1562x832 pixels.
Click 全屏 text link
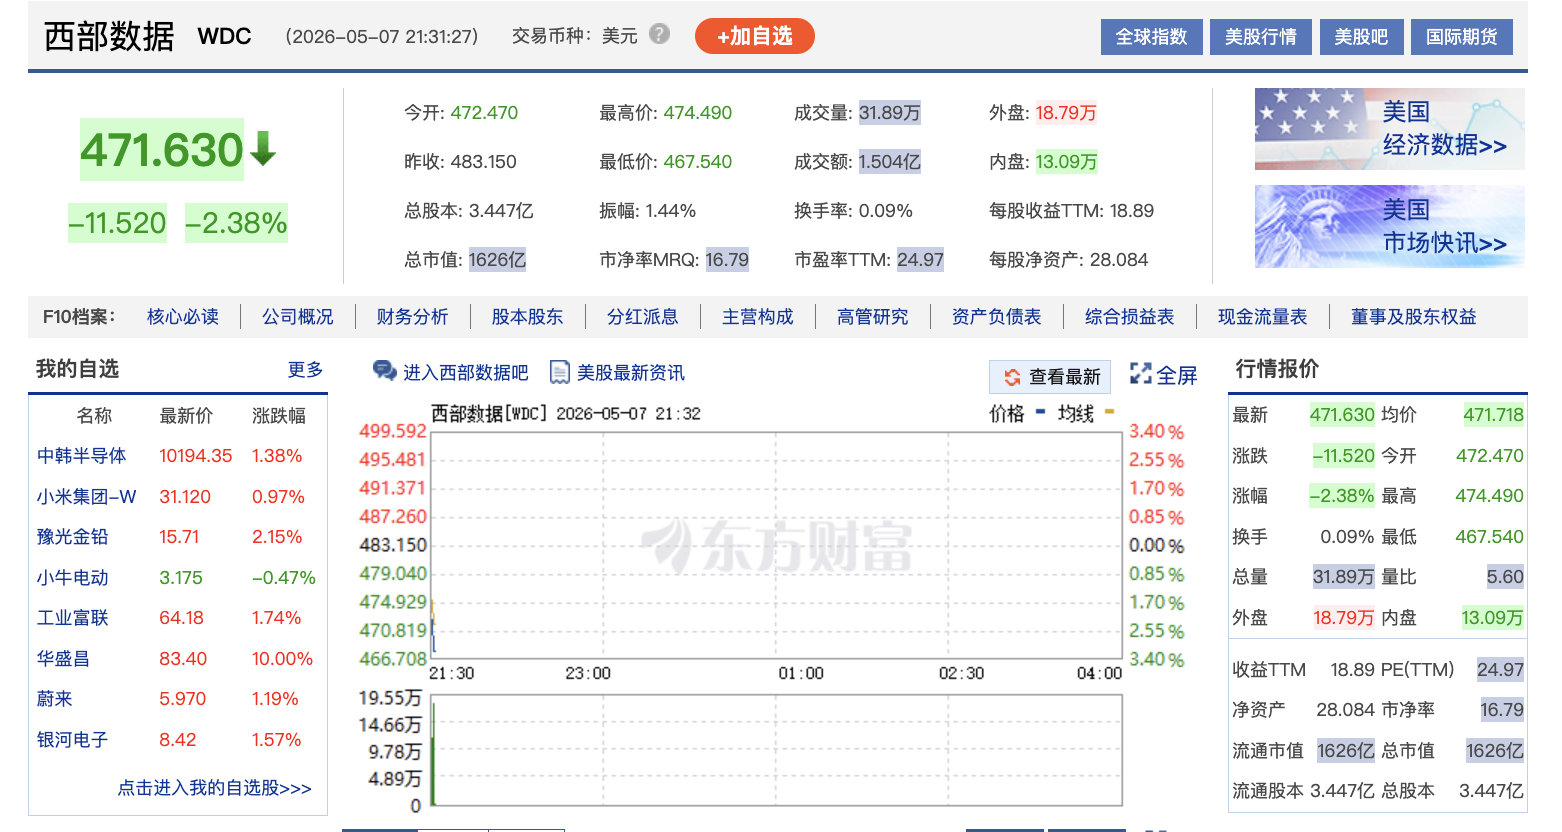1177,375
